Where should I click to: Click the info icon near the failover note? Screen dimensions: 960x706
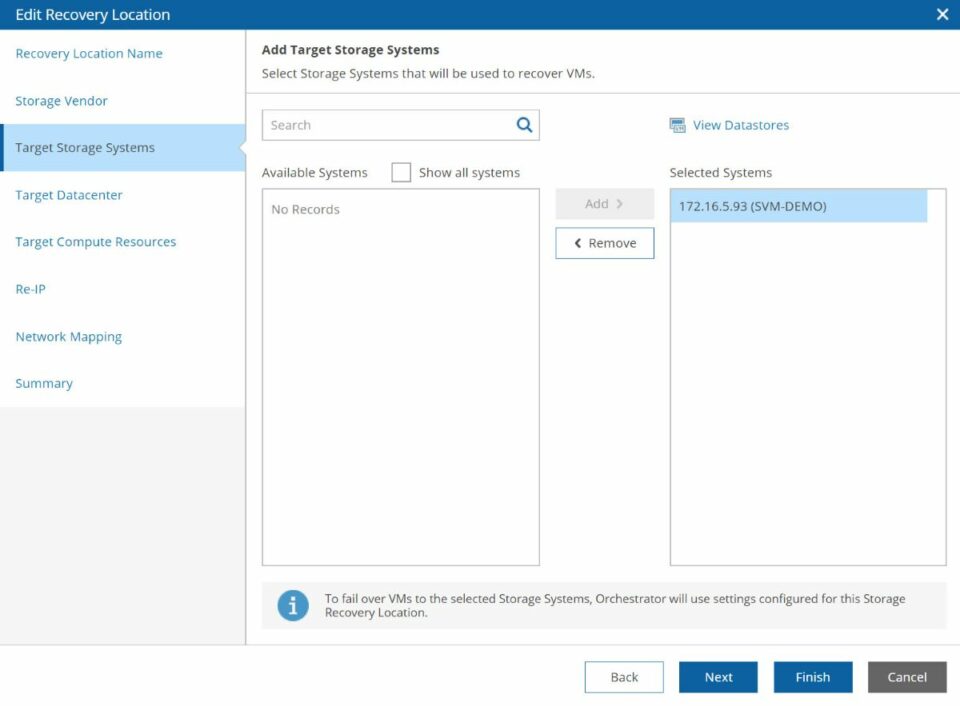click(291, 604)
